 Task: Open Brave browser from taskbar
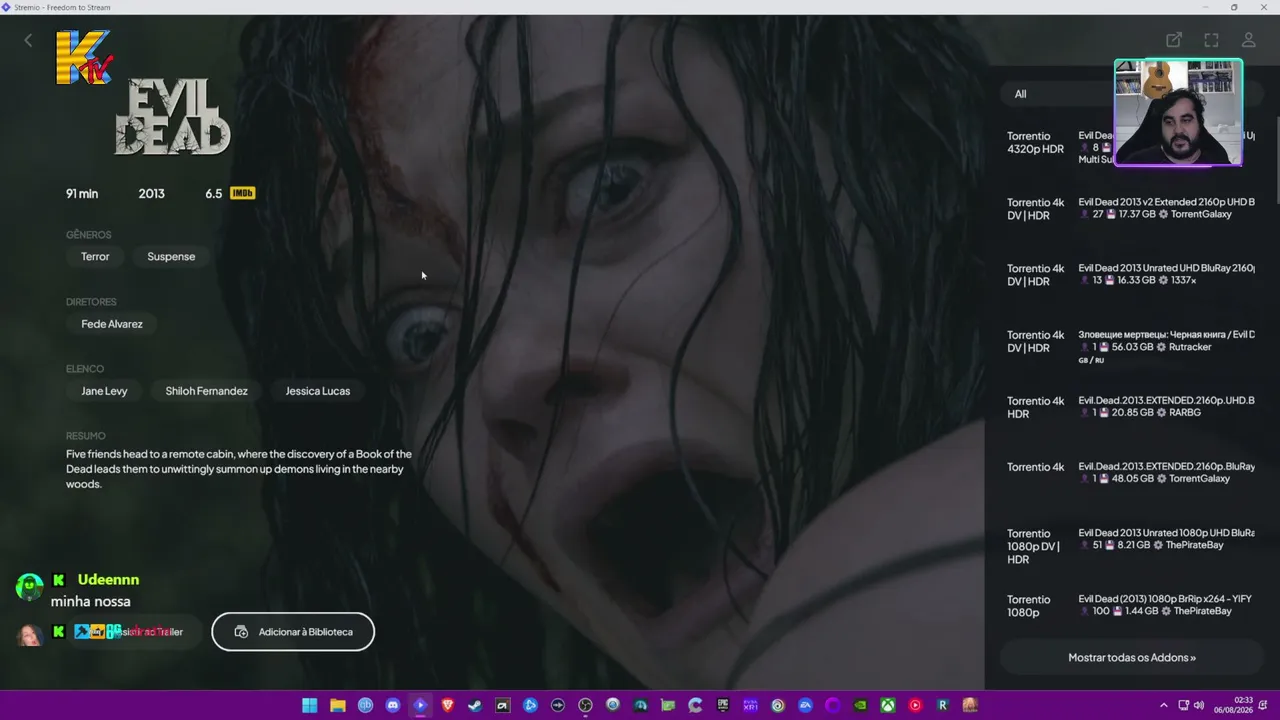click(x=447, y=705)
